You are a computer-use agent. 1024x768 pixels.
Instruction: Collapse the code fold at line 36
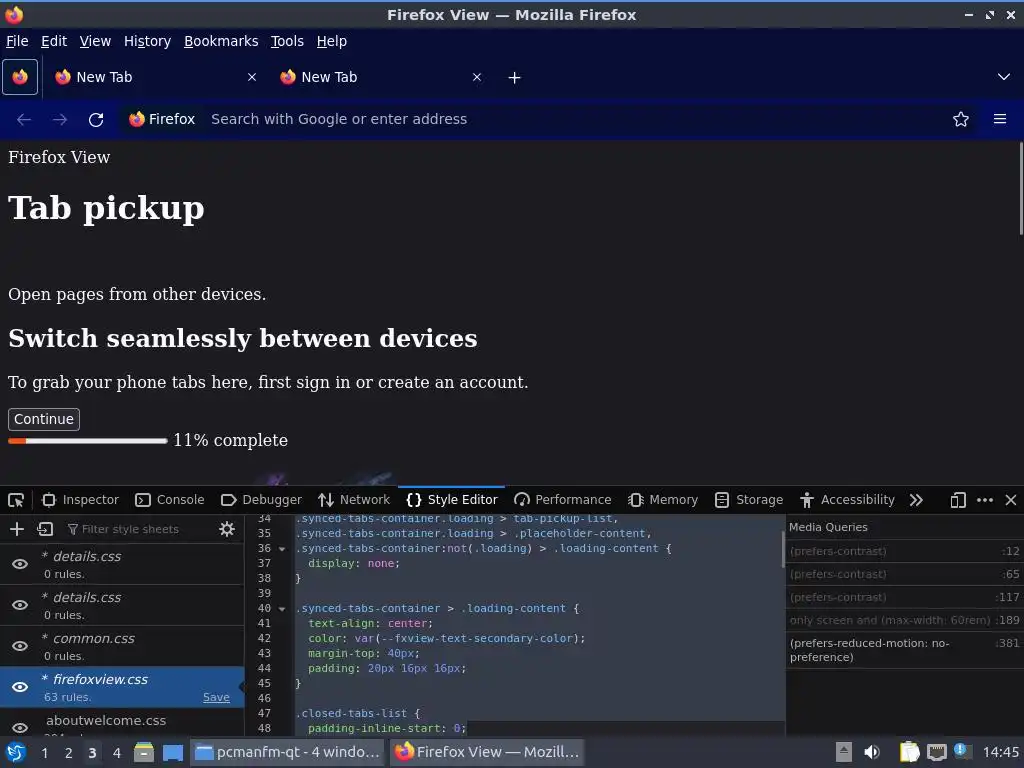(282, 549)
